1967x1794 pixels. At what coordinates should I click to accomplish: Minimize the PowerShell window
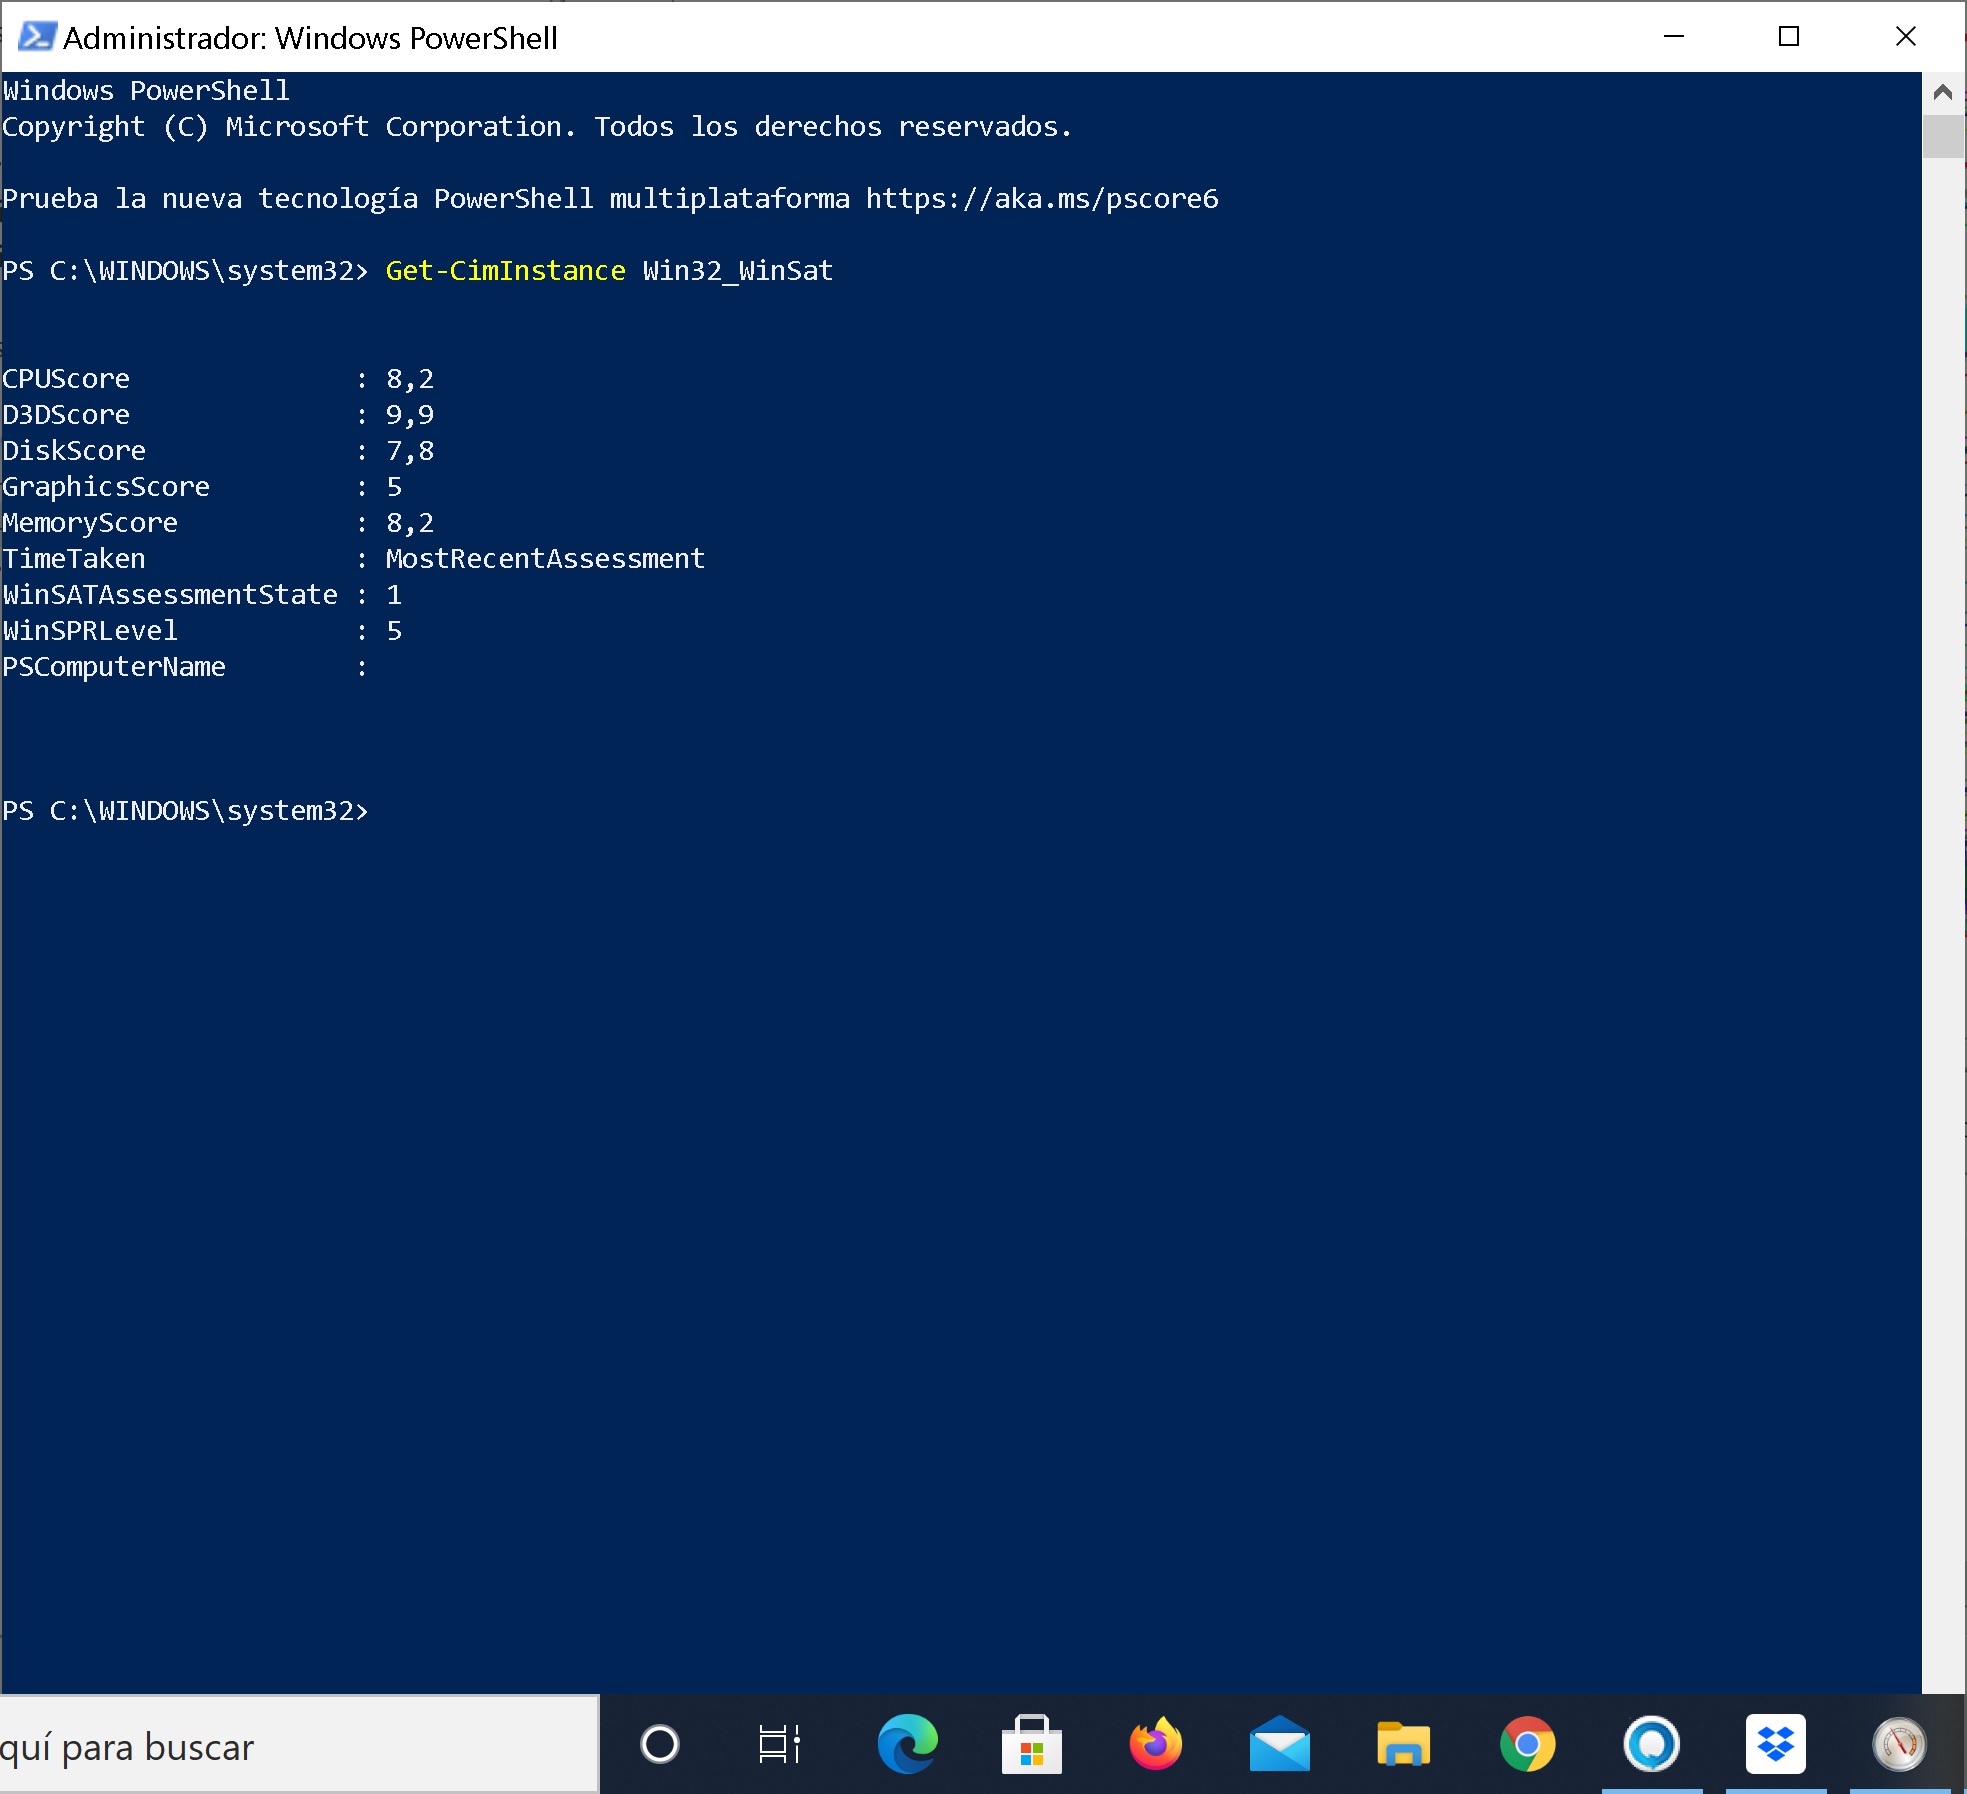[x=1673, y=37]
